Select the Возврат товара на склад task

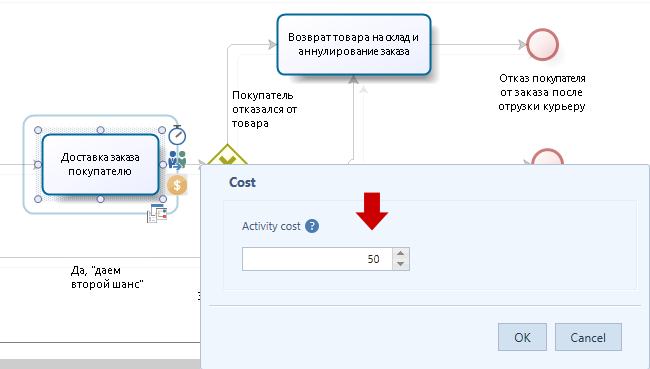point(354,44)
